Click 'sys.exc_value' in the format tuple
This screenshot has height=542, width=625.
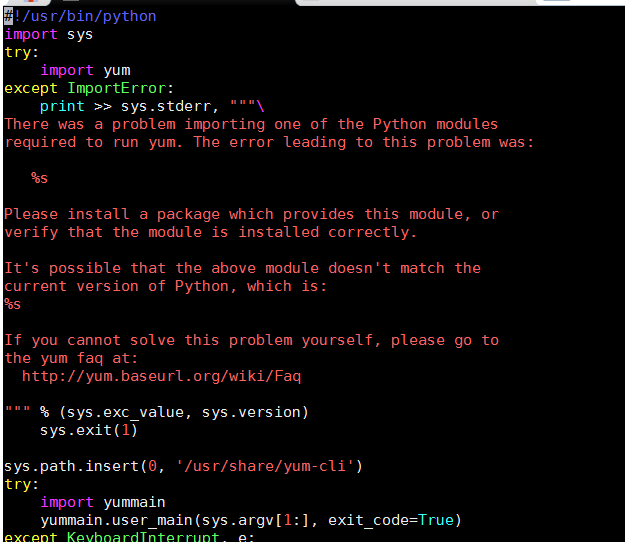click(125, 412)
